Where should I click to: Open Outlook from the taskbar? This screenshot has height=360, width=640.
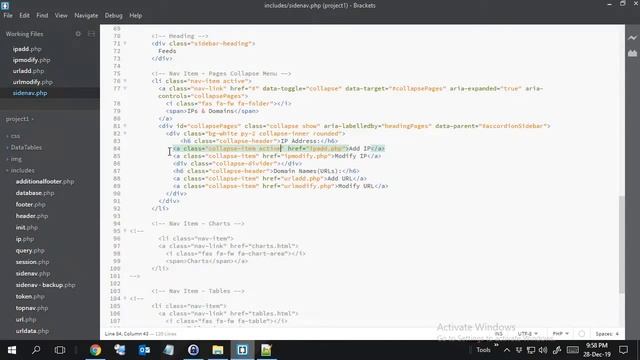(x=144, y=350)
